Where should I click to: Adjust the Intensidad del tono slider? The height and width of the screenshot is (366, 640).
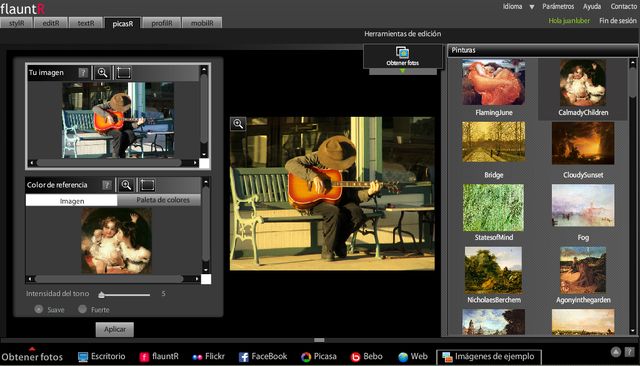tap(101, 294)
